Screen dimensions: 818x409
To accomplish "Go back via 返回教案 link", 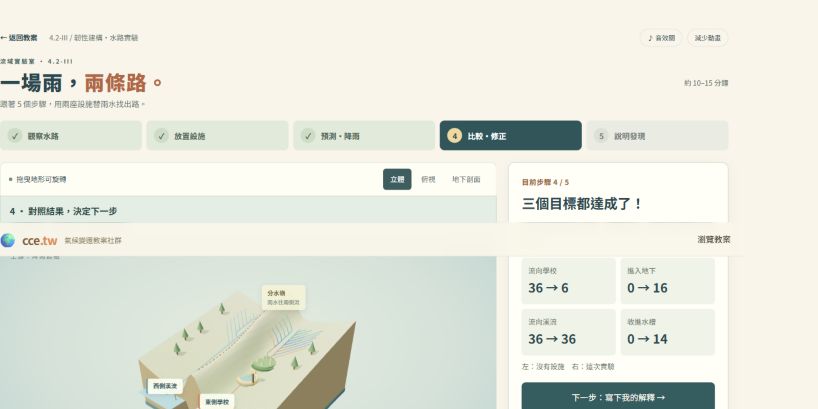I will tap(18, 38).
